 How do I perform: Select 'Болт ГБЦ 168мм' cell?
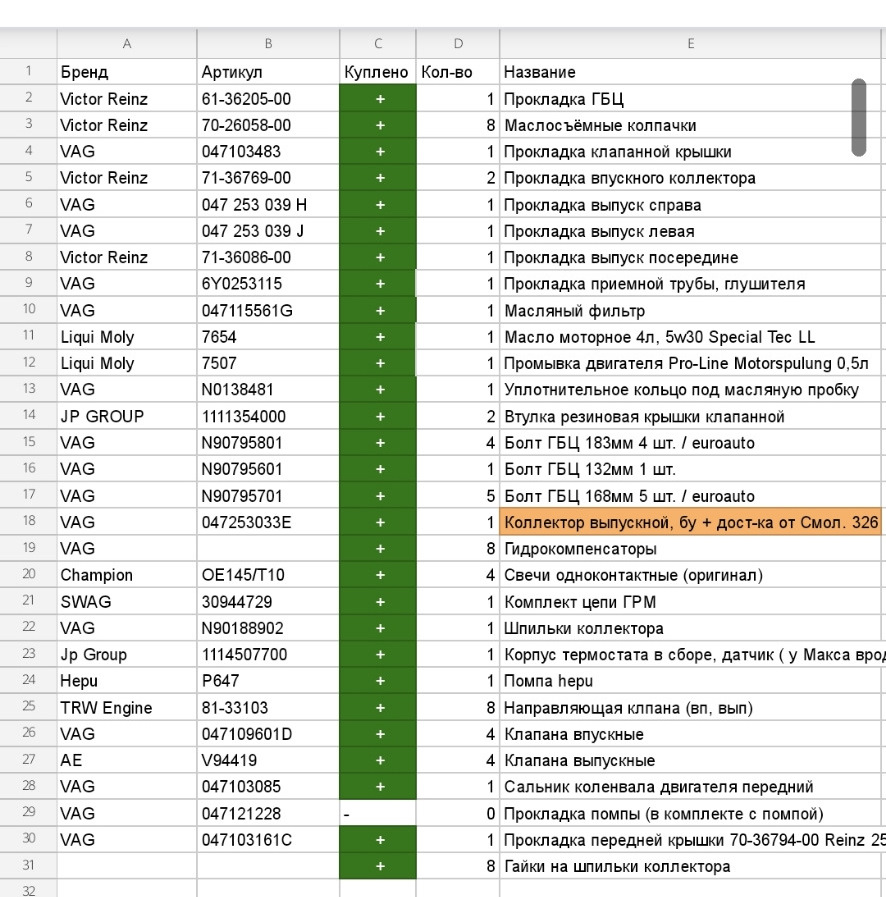pos(690,496)
